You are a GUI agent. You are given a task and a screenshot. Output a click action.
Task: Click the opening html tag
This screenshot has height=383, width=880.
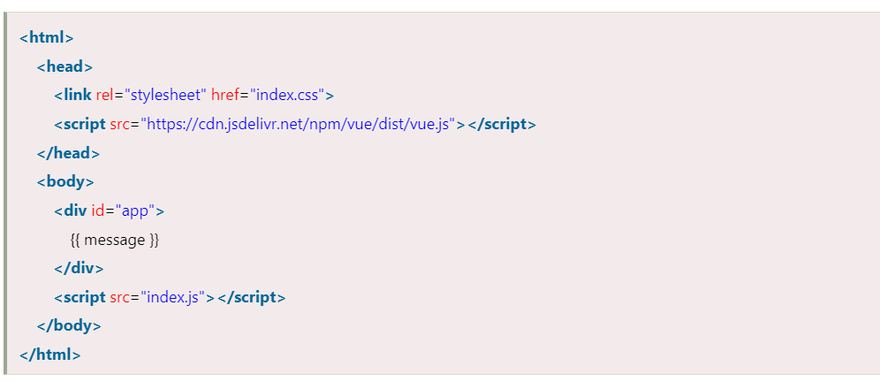pyautogui.click(x=47, y=38)
